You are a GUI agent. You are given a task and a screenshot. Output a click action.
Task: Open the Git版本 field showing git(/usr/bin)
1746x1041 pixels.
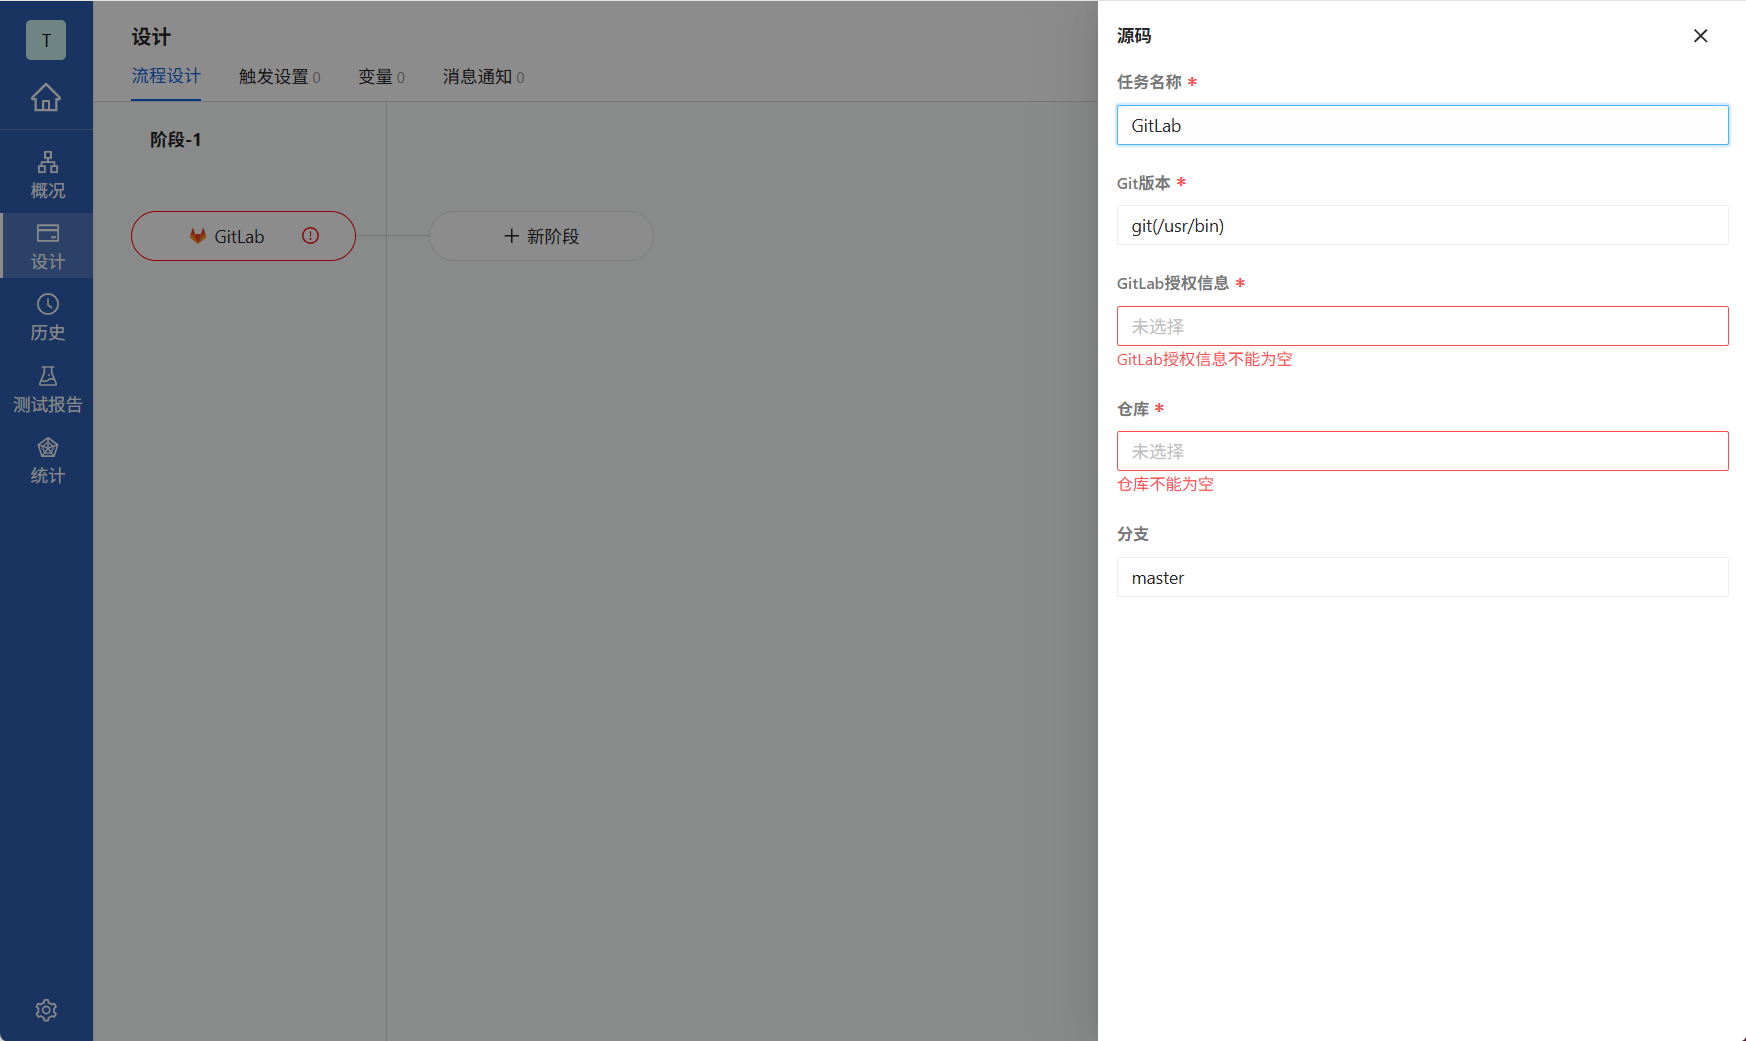pos(1422,225)
